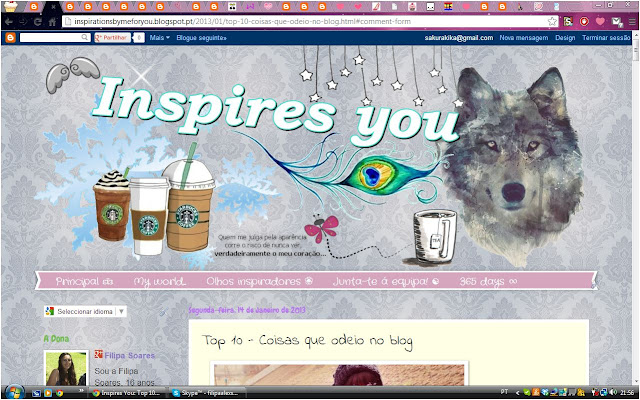The width and height of the screenshot is (640, 400).
Task: Go to Blogue seguinte link
Action: [201, 38]
